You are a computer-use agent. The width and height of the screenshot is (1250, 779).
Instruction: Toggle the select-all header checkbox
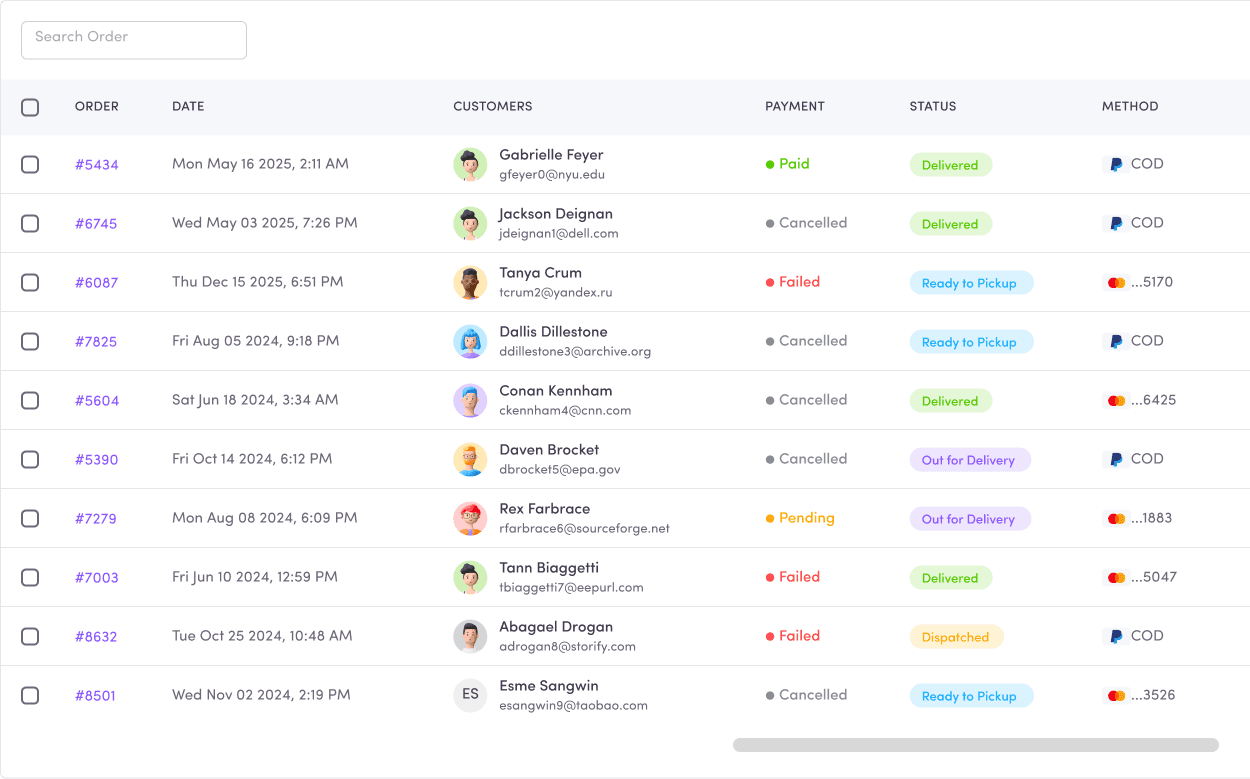coord(30,107)
